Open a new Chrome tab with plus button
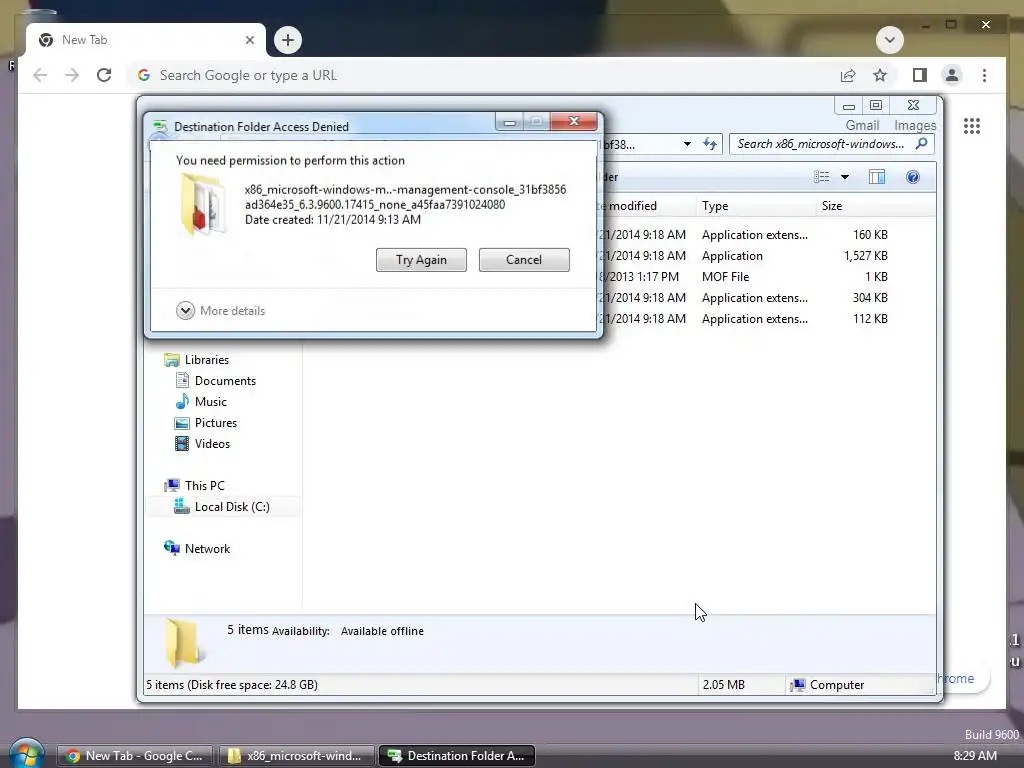 point(288,40)
